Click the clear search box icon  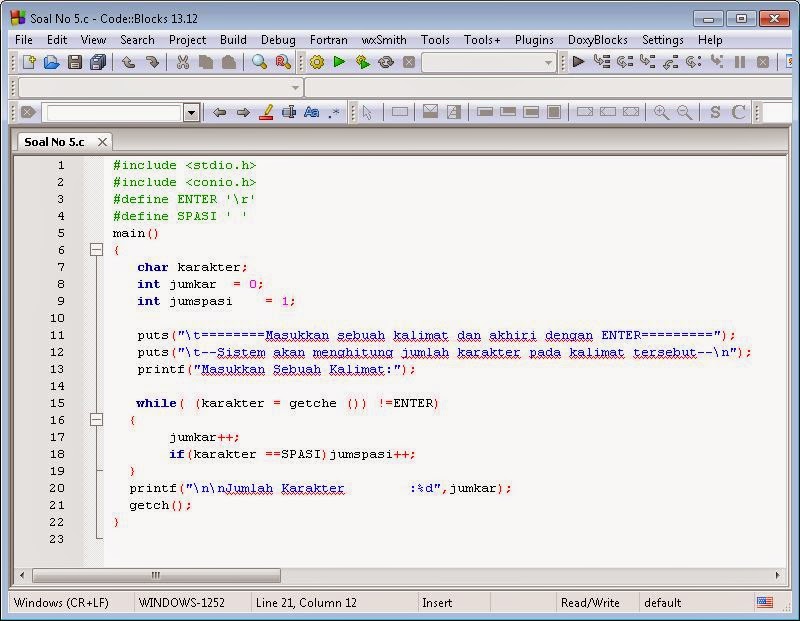tap(29, 112)
